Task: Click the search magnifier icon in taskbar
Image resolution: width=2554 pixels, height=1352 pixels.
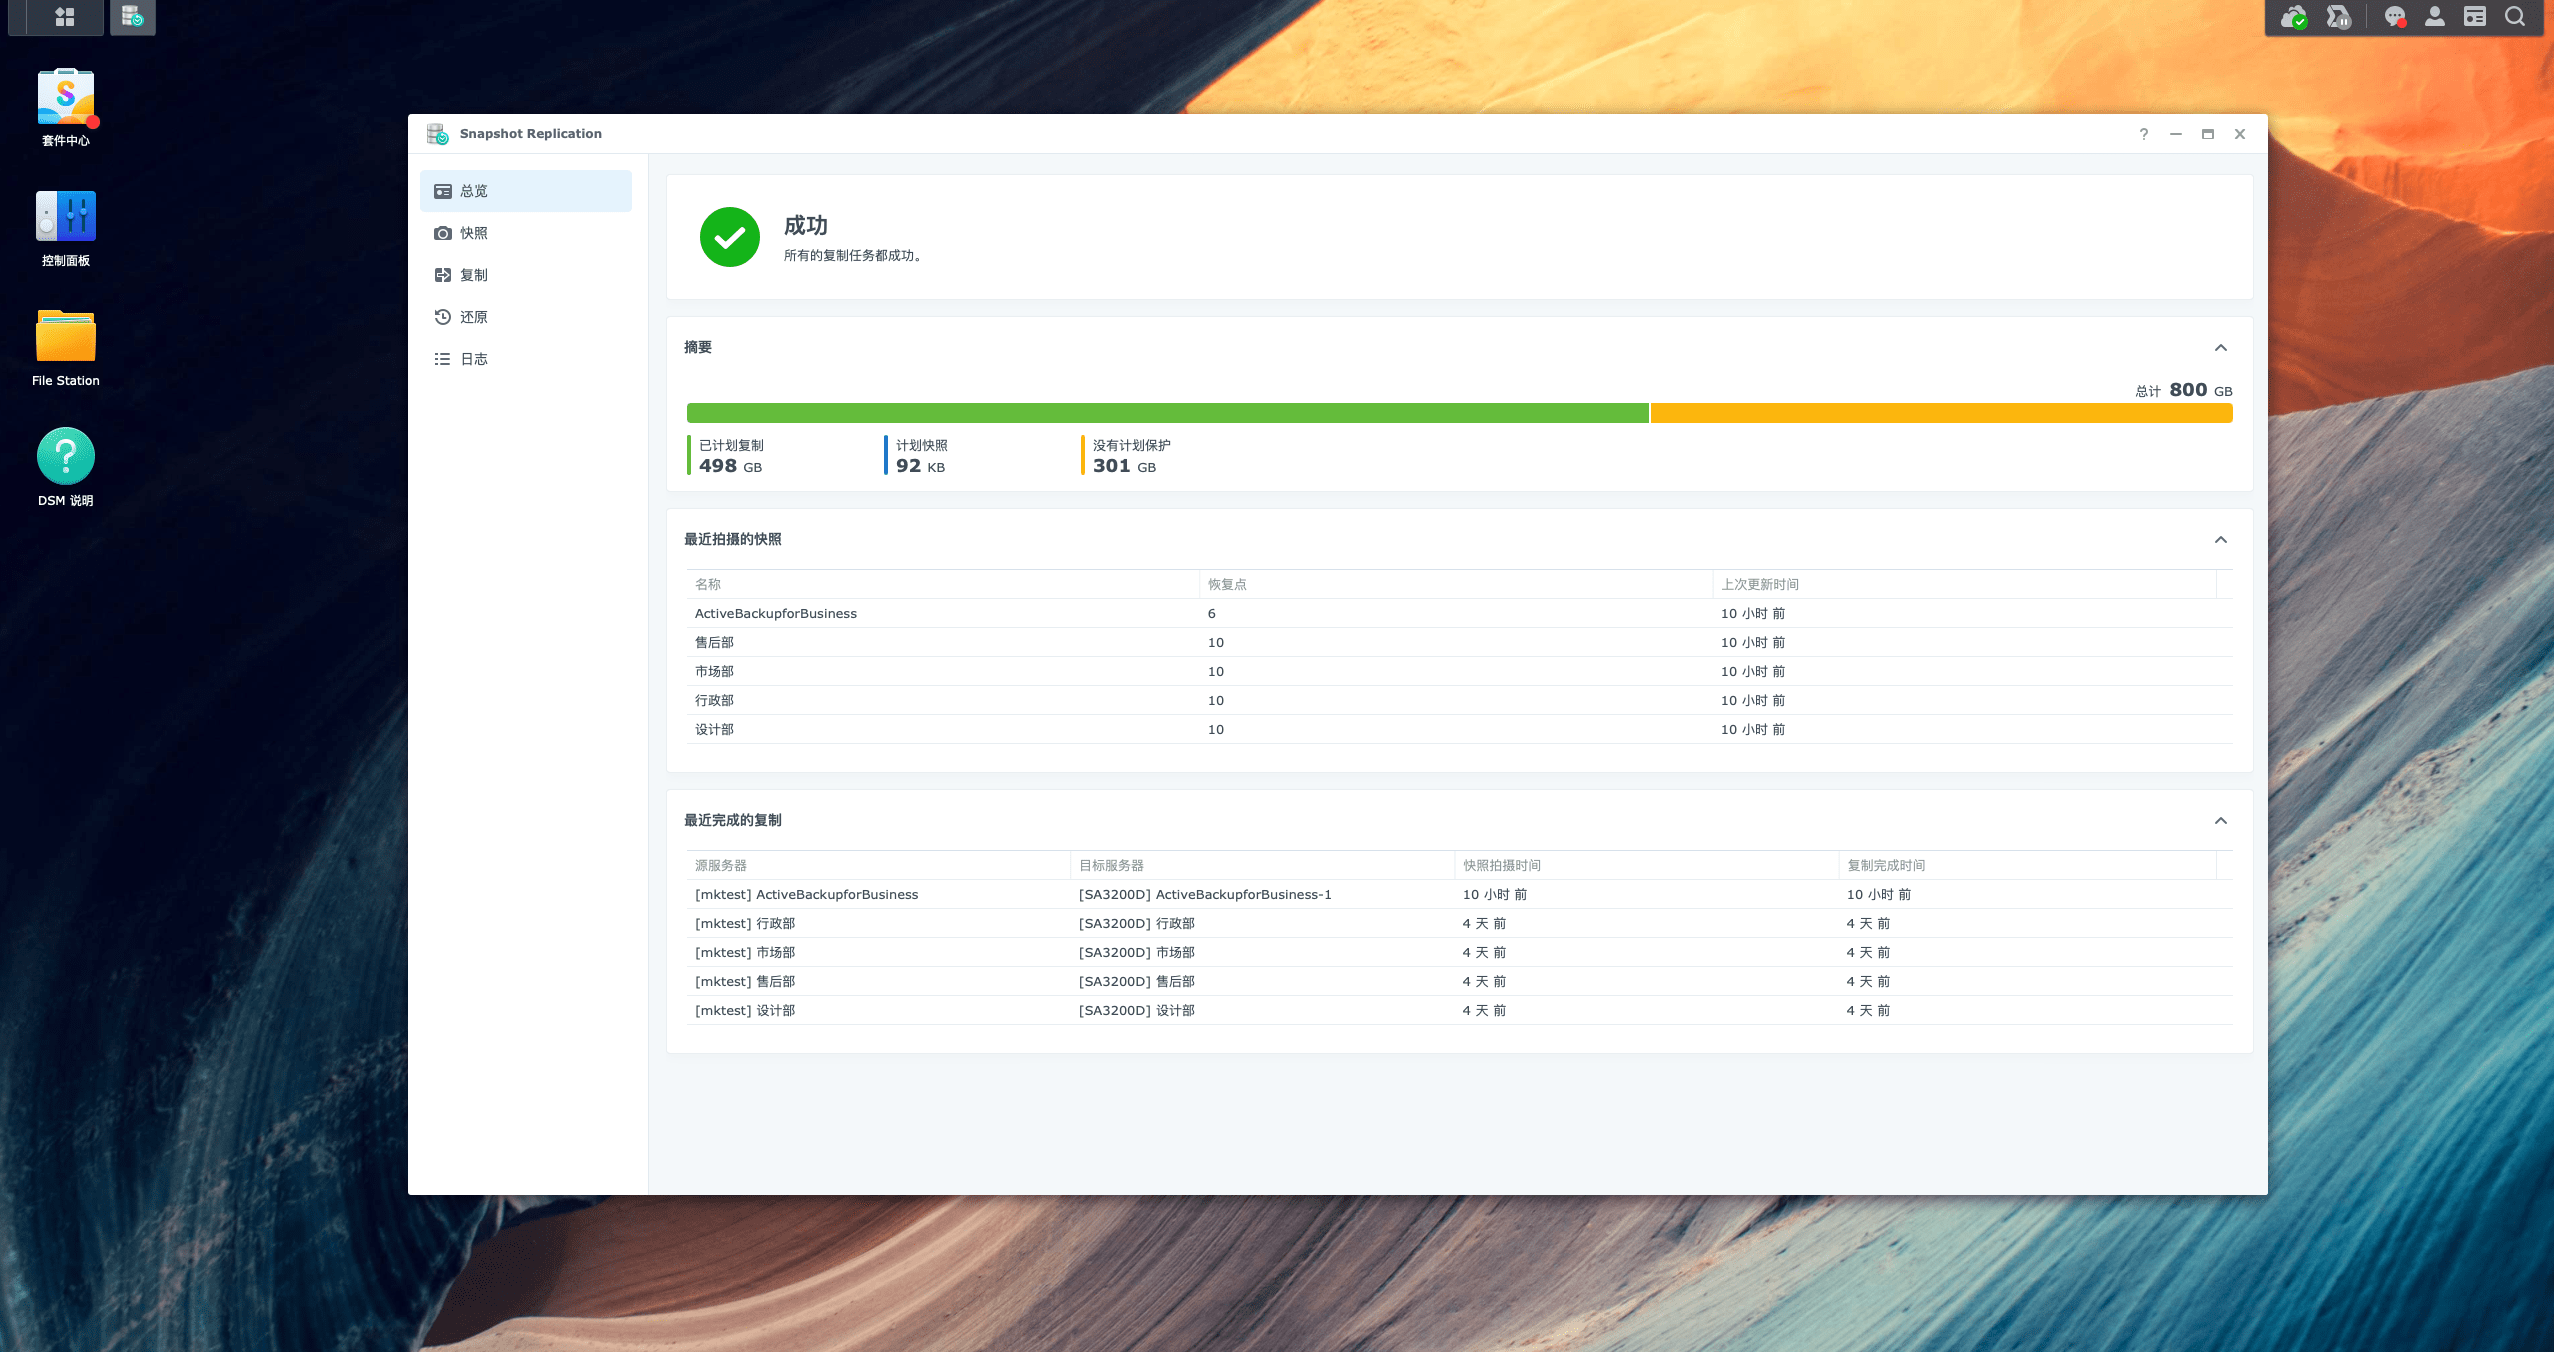Action: point(2515,17)
